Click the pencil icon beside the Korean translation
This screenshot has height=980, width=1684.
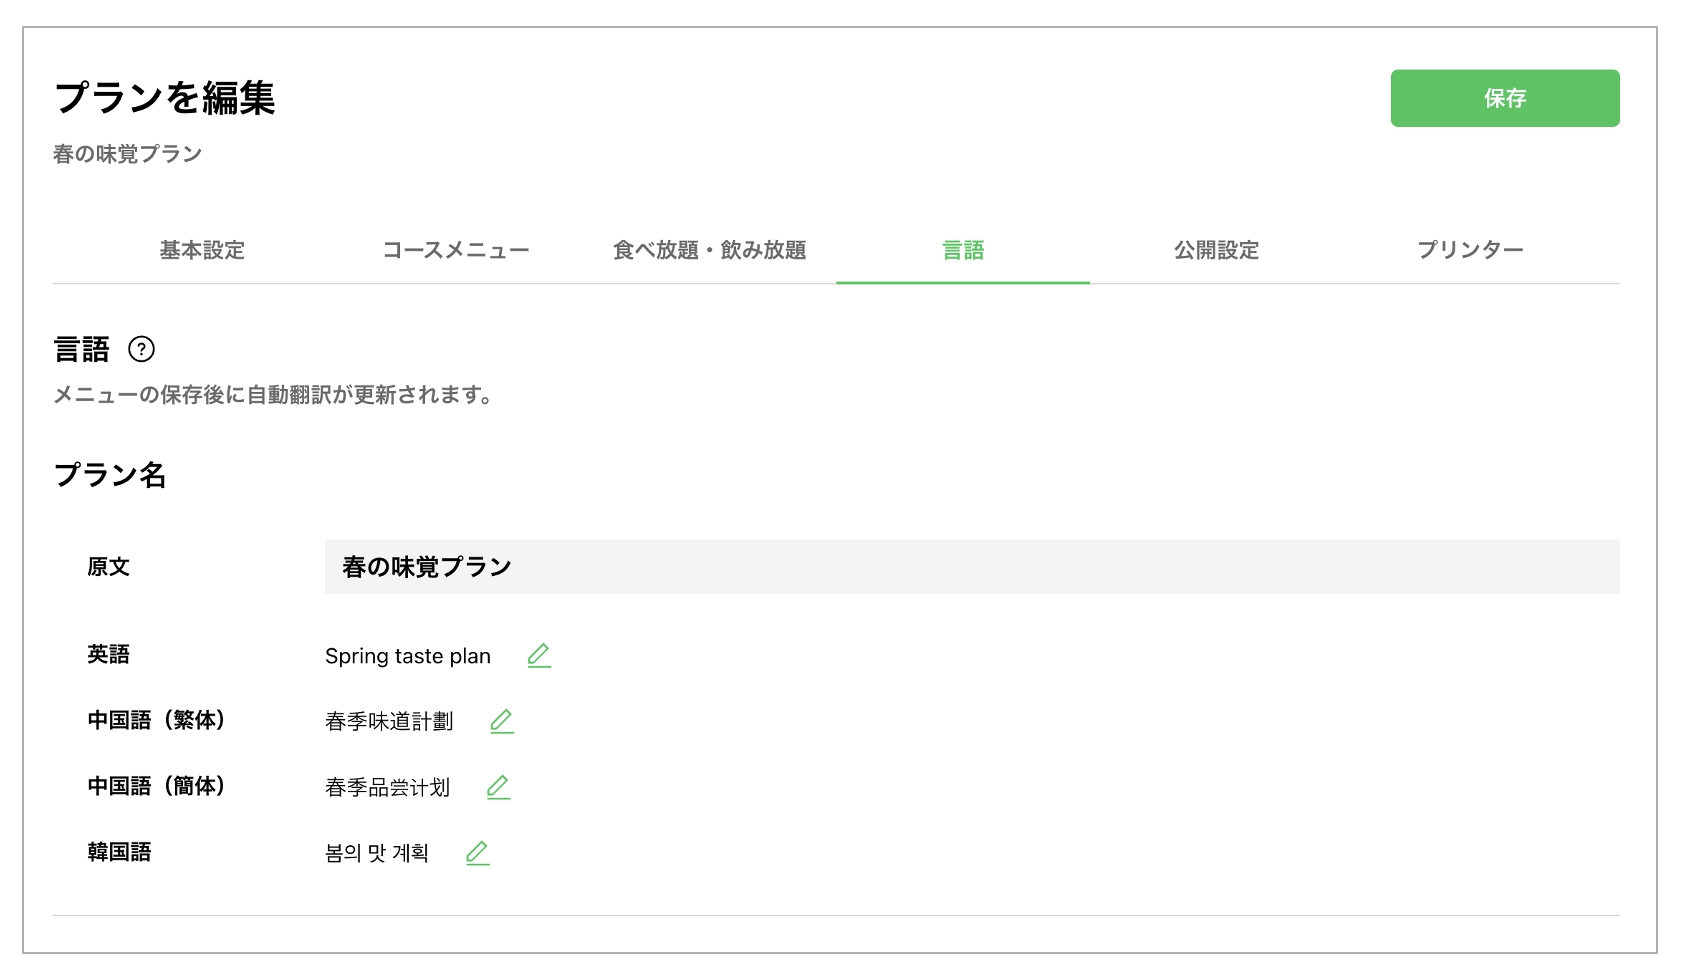tap(478, 853)
